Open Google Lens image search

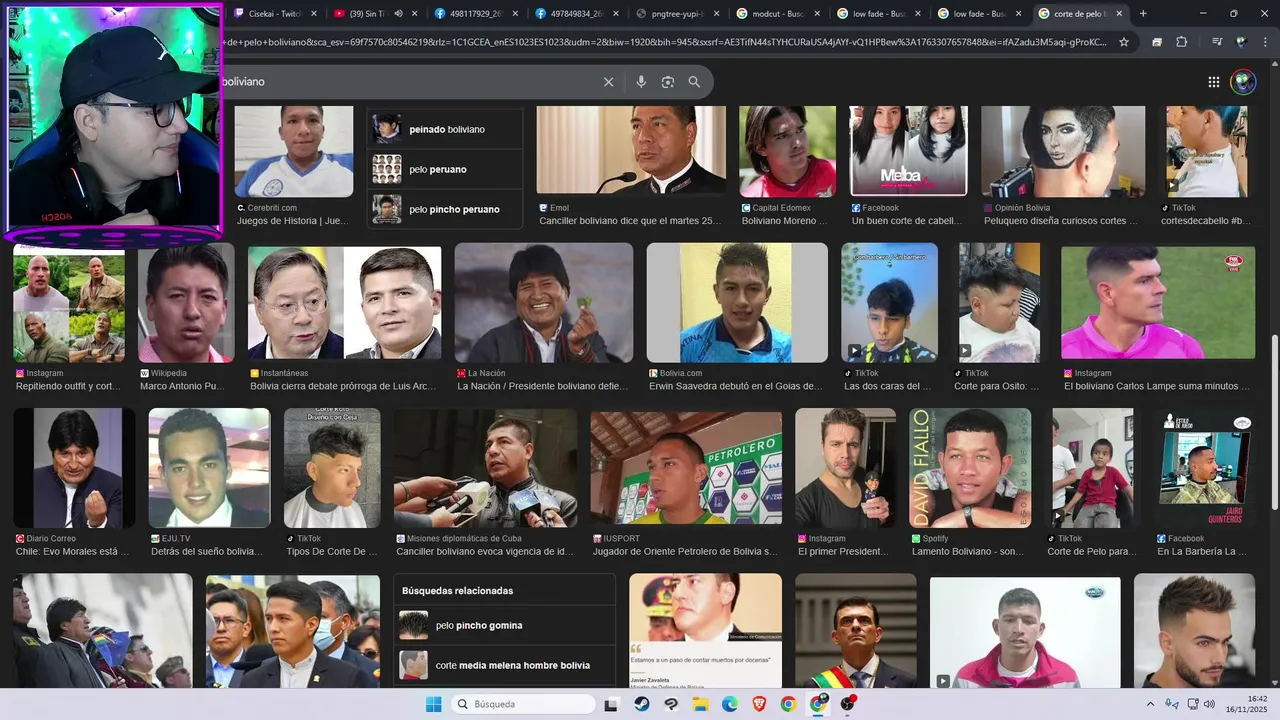point(668,82)
